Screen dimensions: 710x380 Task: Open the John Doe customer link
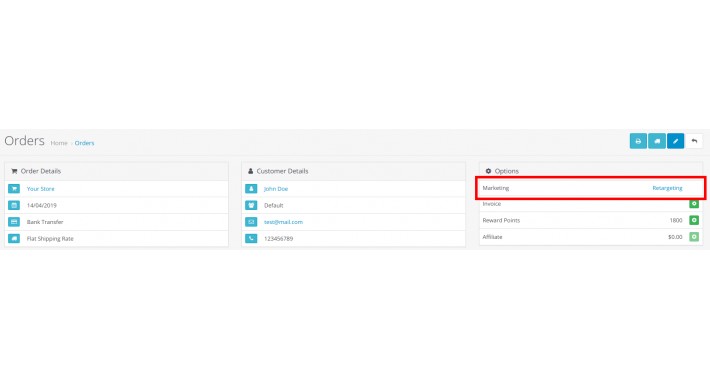click(276, 189)
